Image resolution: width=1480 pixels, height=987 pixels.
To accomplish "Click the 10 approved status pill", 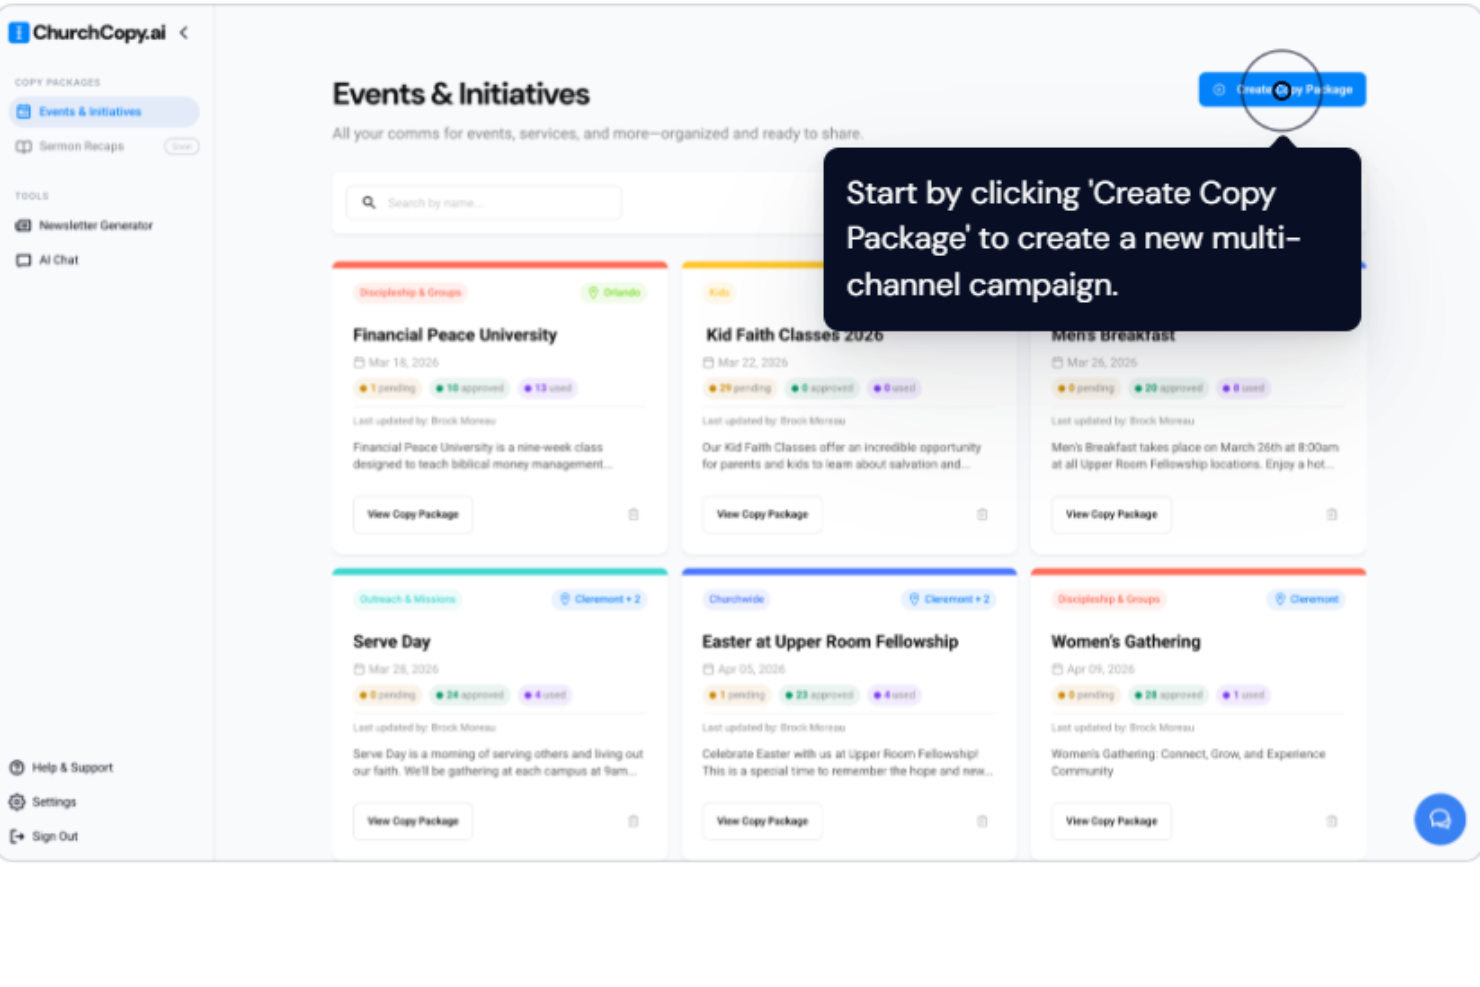I will [469, 388].
